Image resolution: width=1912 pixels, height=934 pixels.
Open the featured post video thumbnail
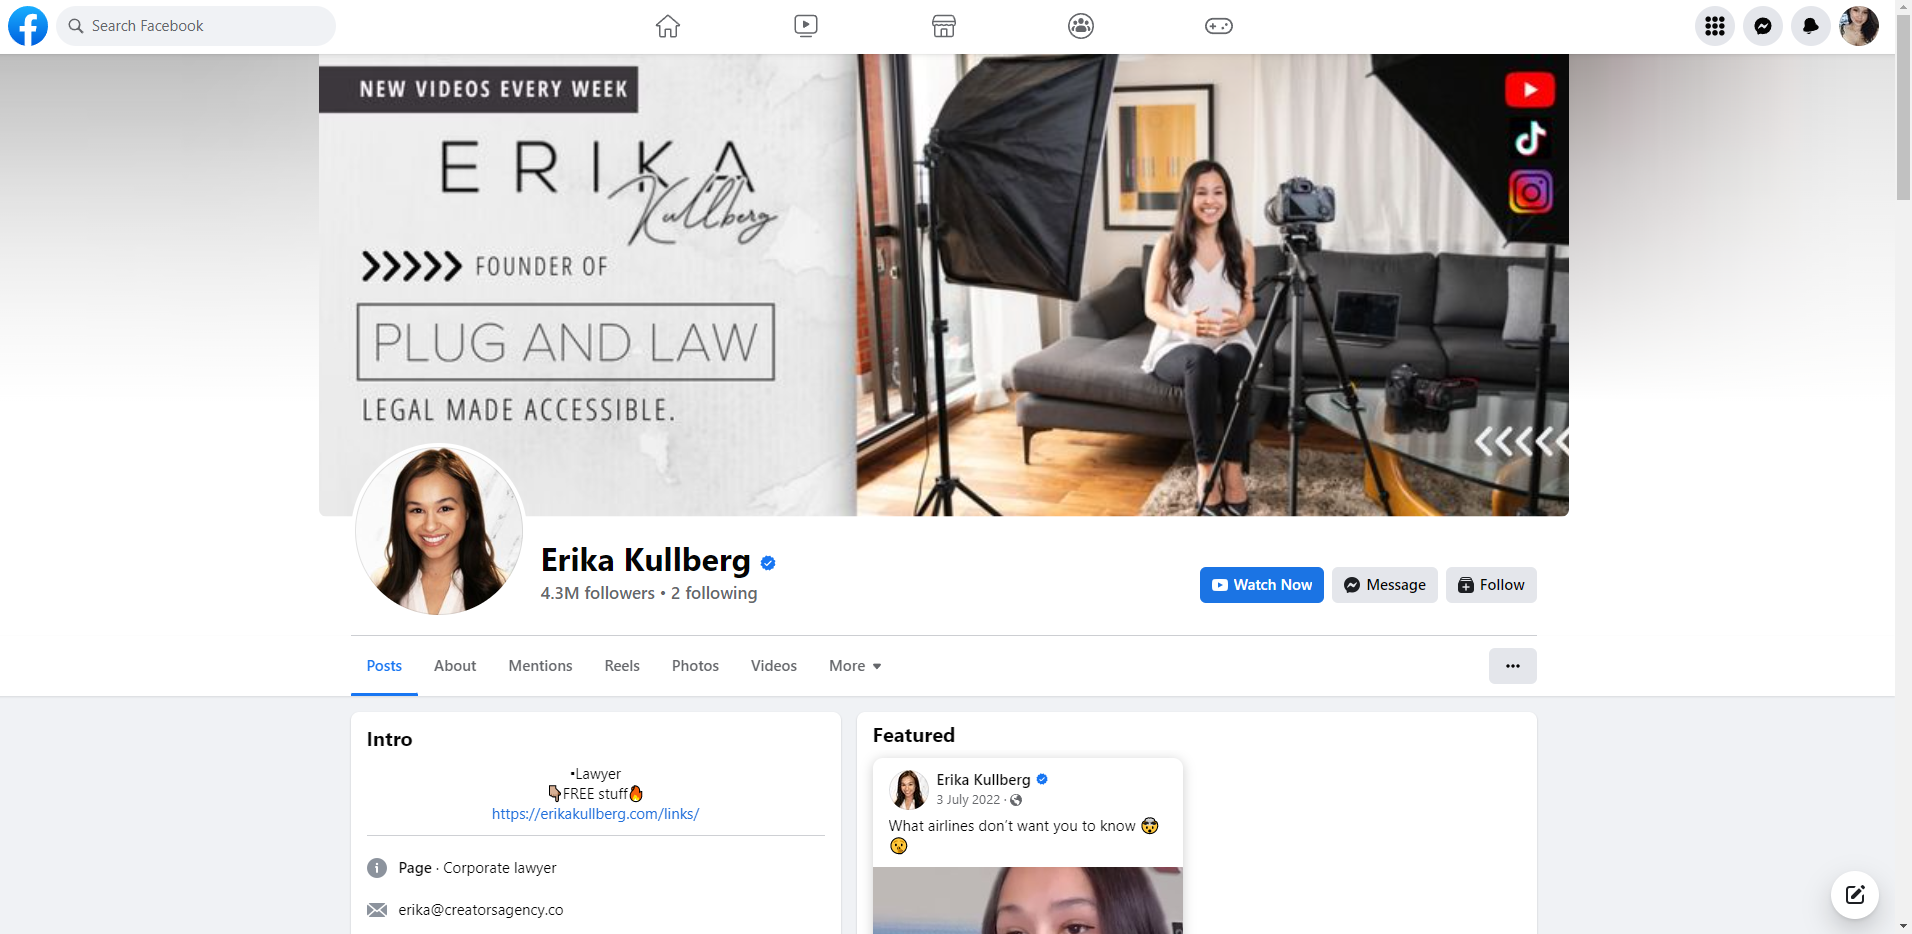pos(1028,900)
